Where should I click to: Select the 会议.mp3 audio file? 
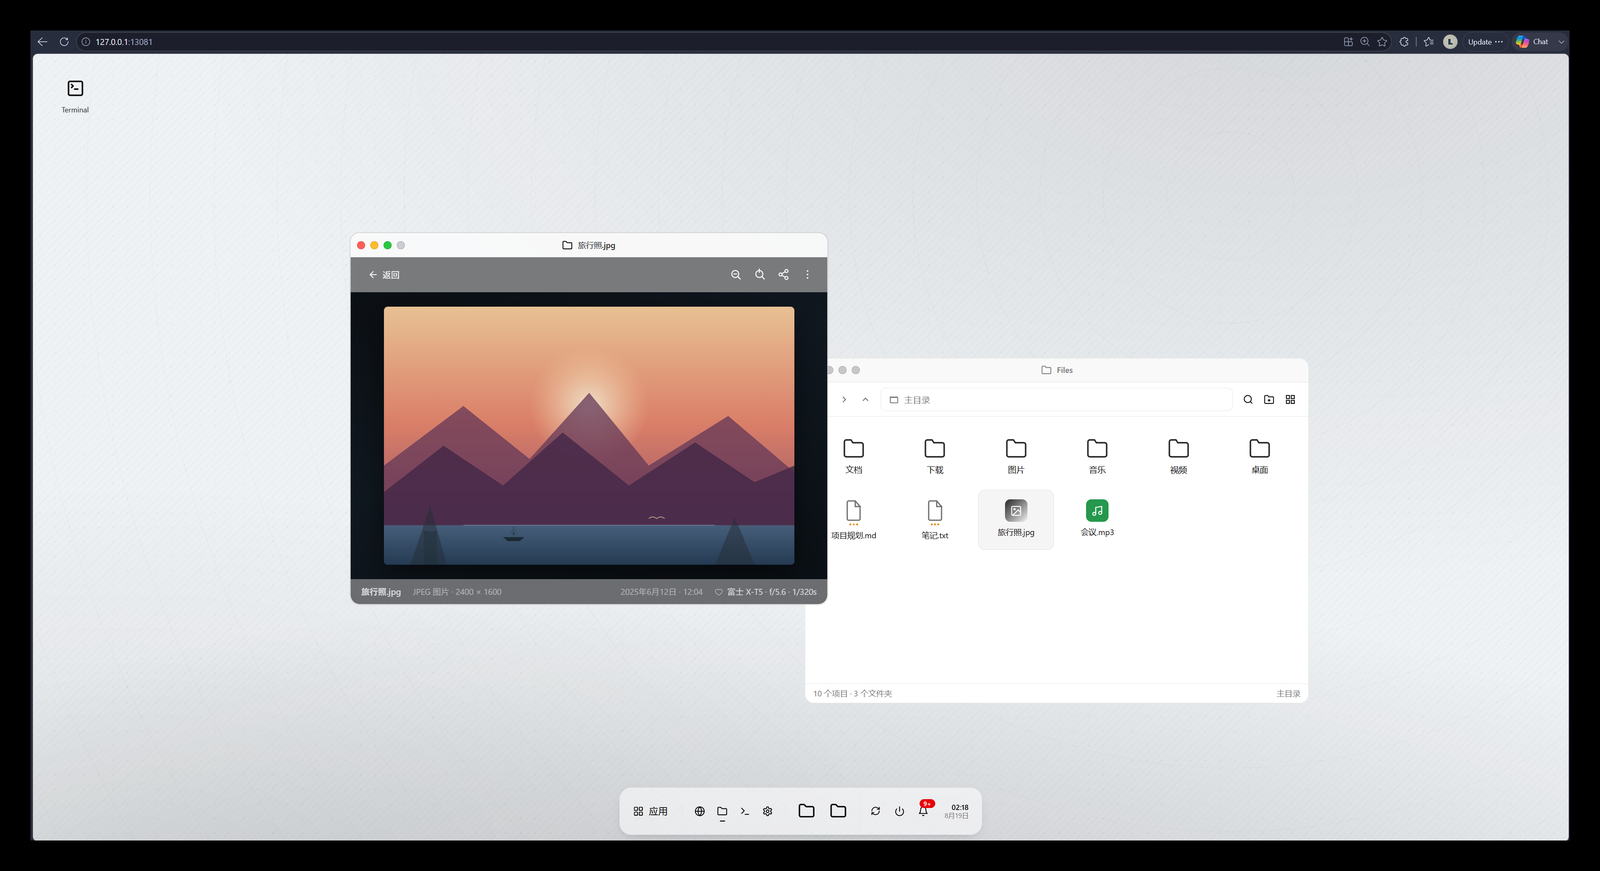(1097, 519)
